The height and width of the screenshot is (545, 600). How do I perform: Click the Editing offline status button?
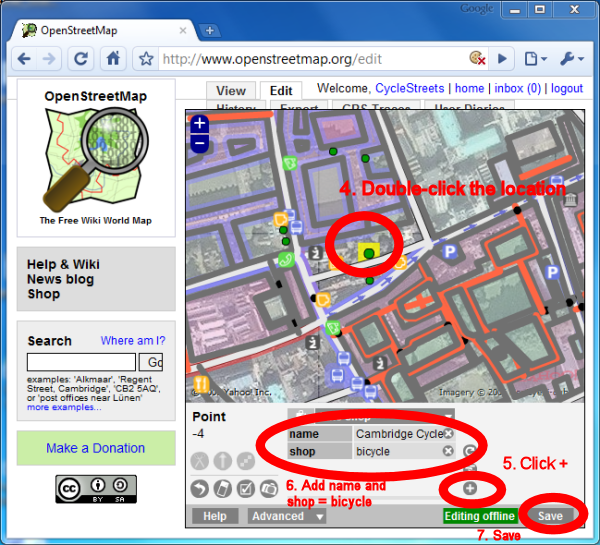480,516
